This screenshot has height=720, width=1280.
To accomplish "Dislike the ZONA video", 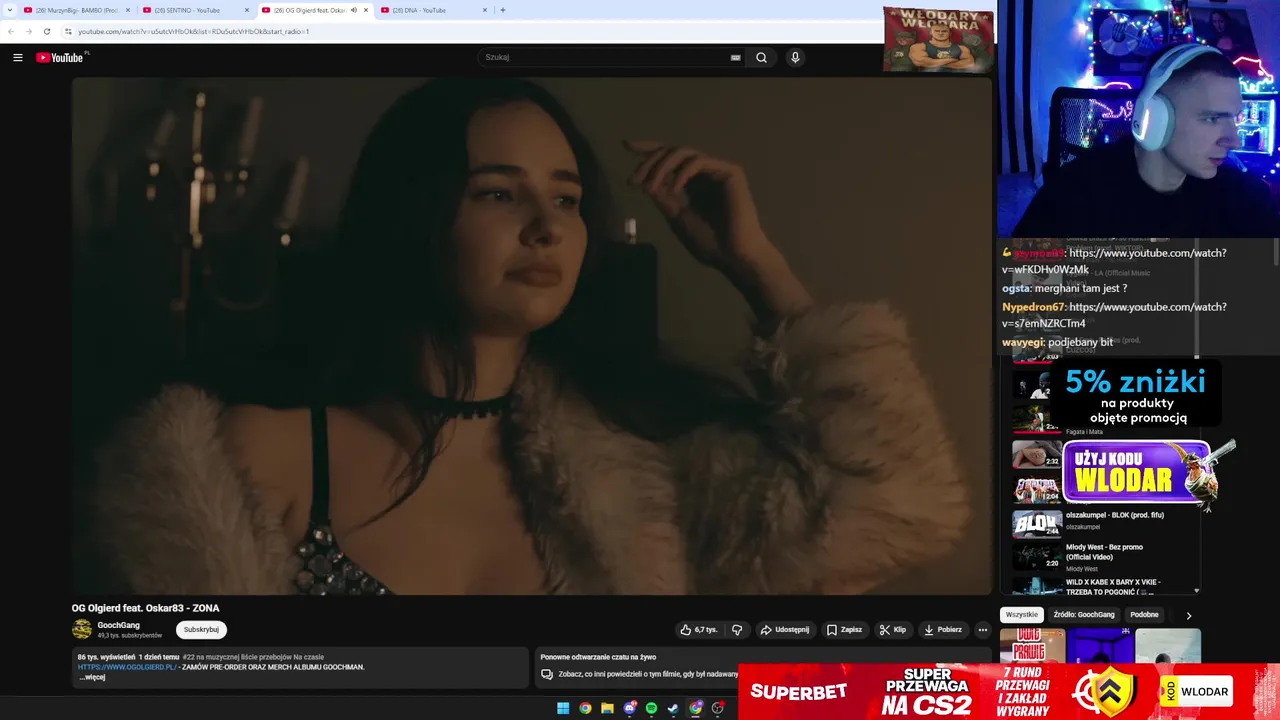I will tap(737, 630).
